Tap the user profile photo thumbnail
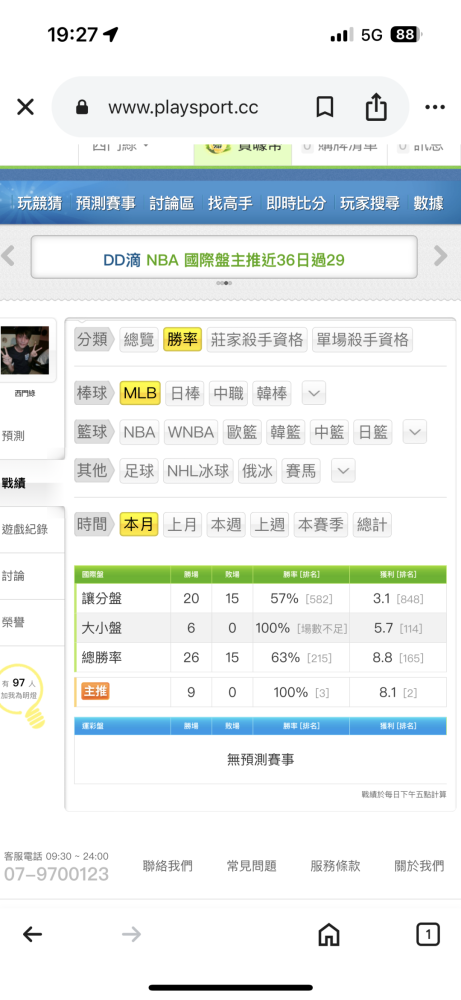461x1000 pixels. tap(25, 350)
